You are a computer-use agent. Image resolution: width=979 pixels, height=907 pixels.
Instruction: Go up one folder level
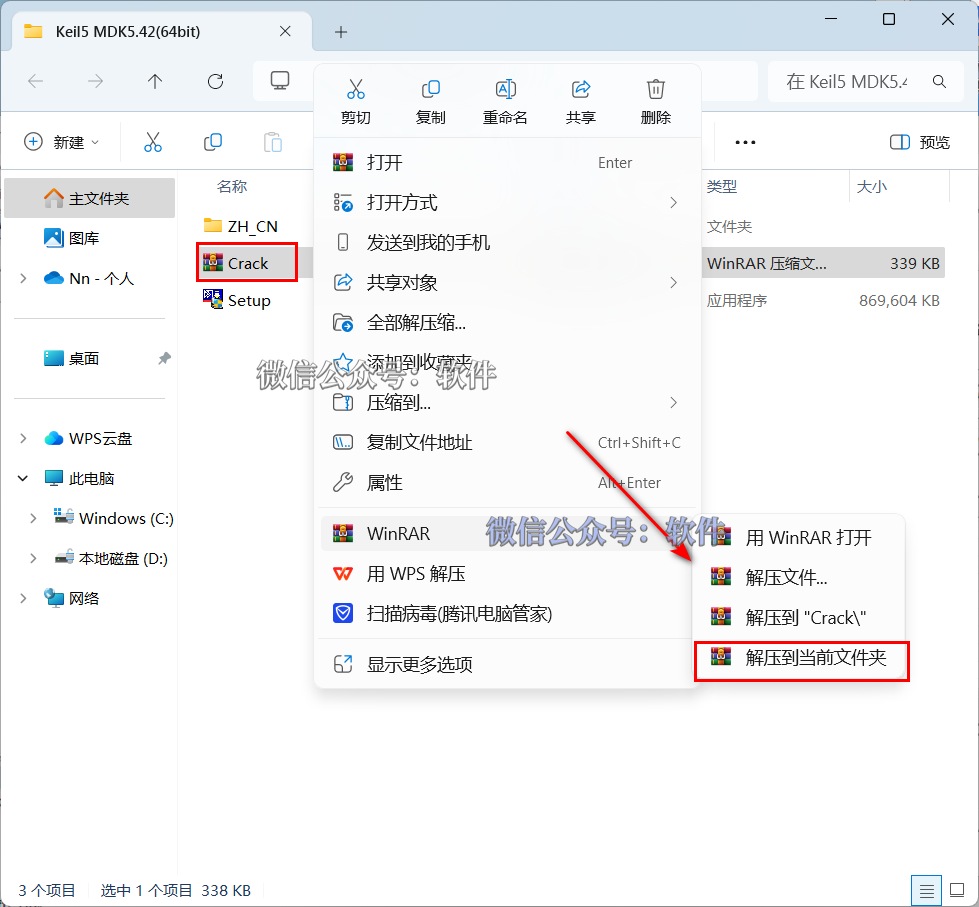click(x=155, y=81)
